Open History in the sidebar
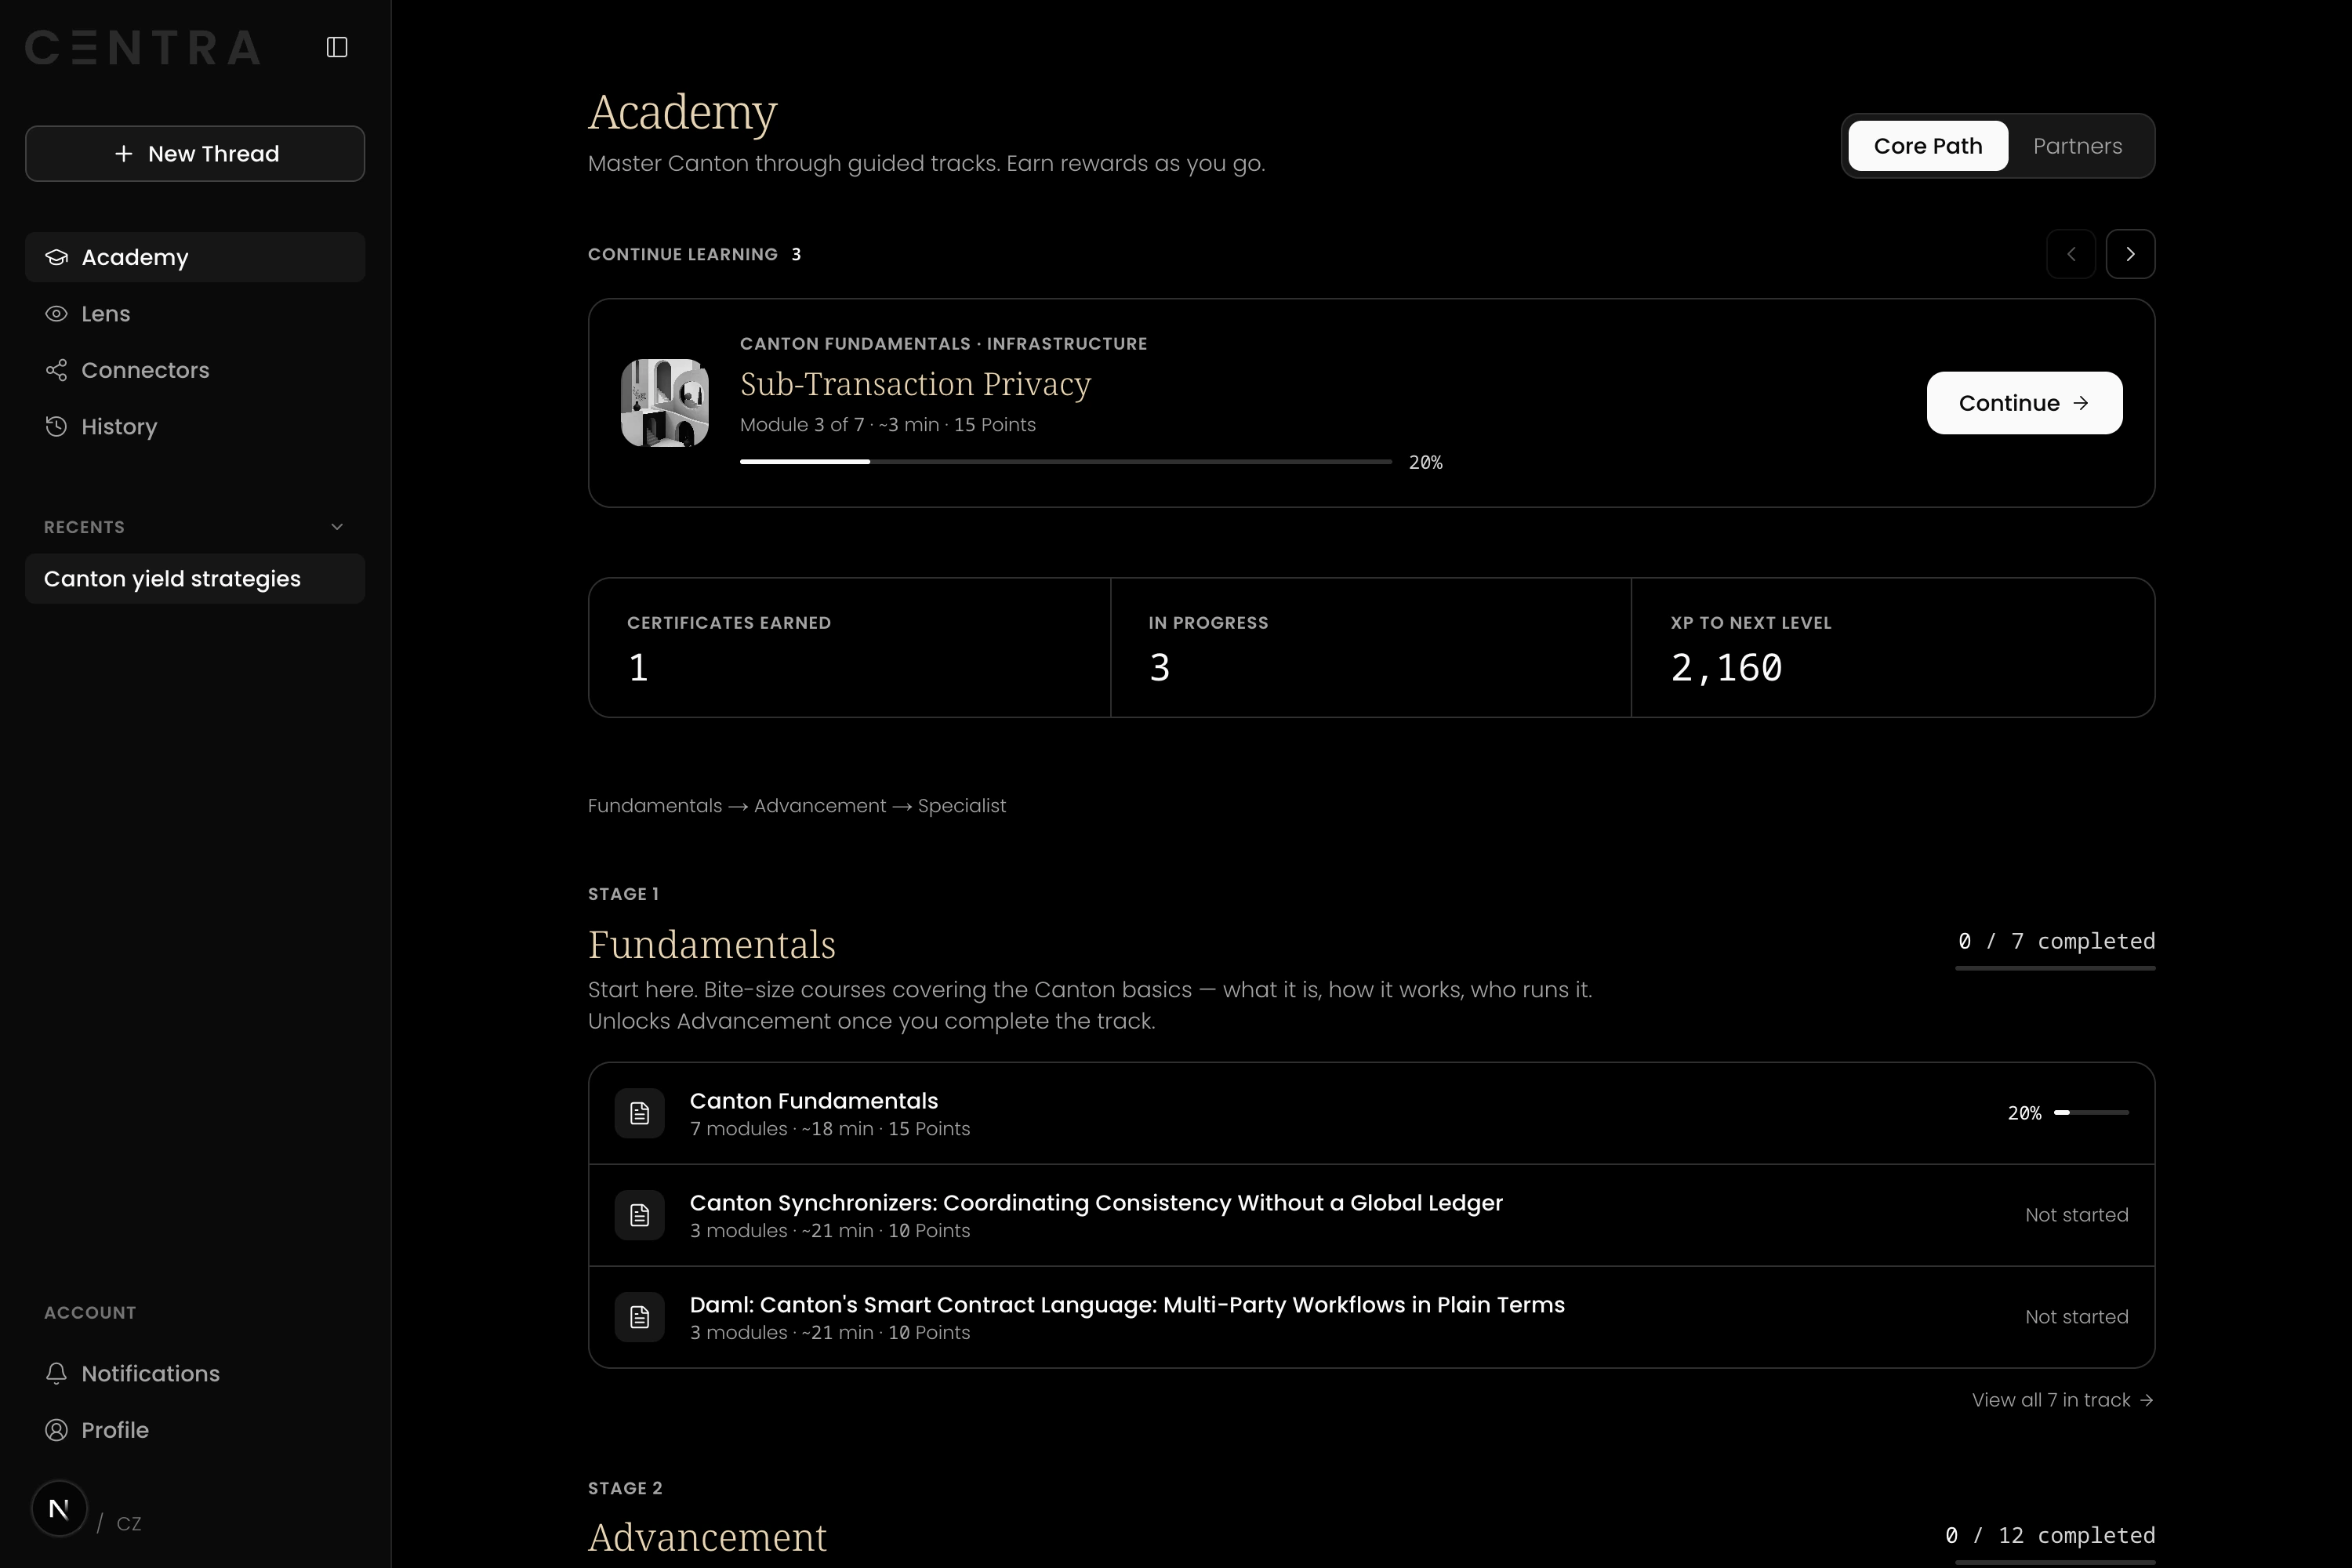 pyautogui.click(x=195, y=426)
